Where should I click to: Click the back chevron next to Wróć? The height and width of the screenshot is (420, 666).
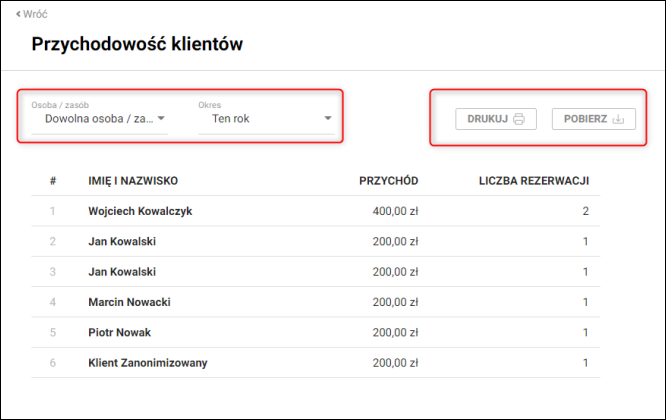[18, 14]
